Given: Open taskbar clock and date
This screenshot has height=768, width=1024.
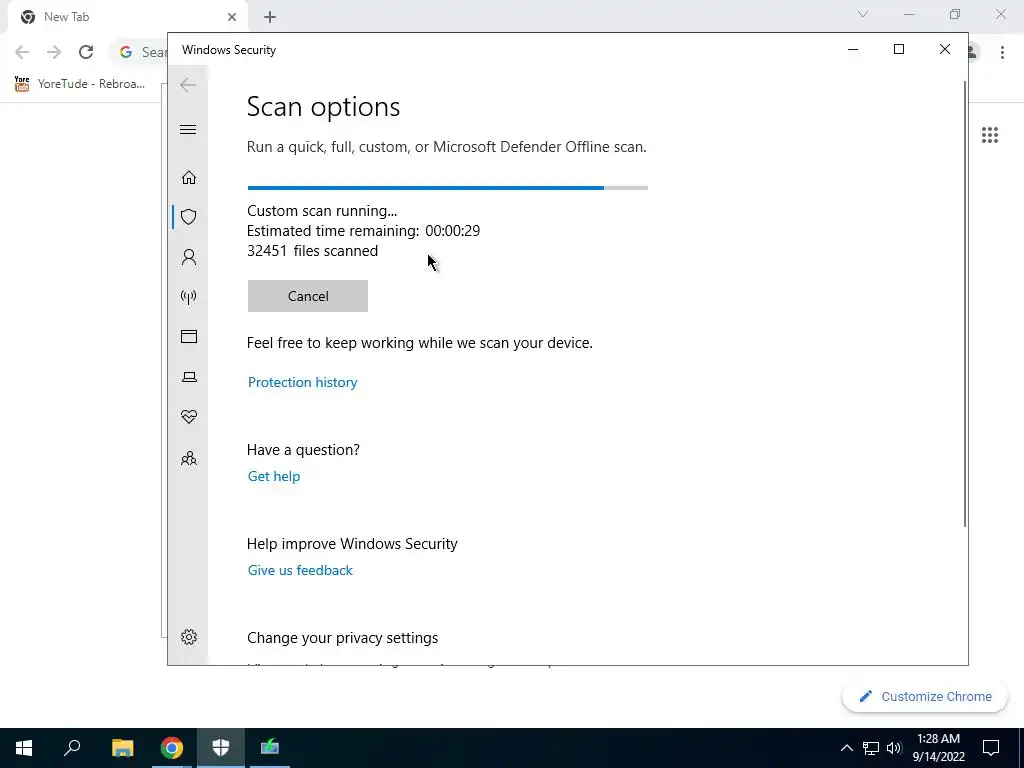Looking at the screenshot, I should click(x=938, y=748).
